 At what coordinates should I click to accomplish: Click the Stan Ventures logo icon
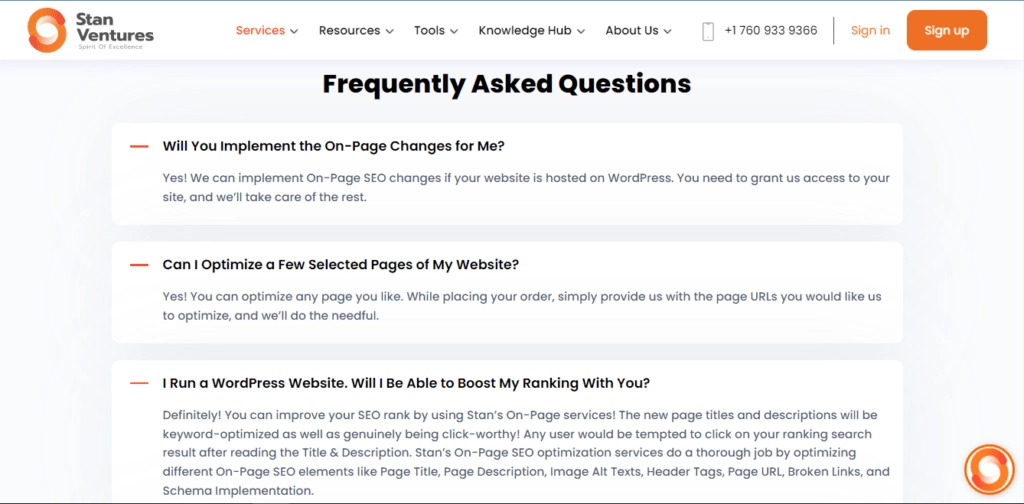47,30
